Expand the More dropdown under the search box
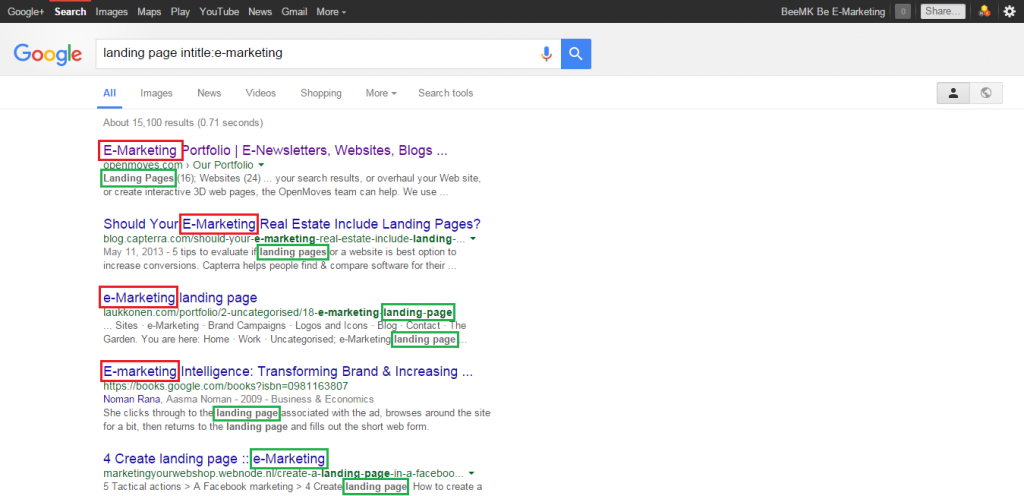 pyautogui.click(x=381, y=93)
